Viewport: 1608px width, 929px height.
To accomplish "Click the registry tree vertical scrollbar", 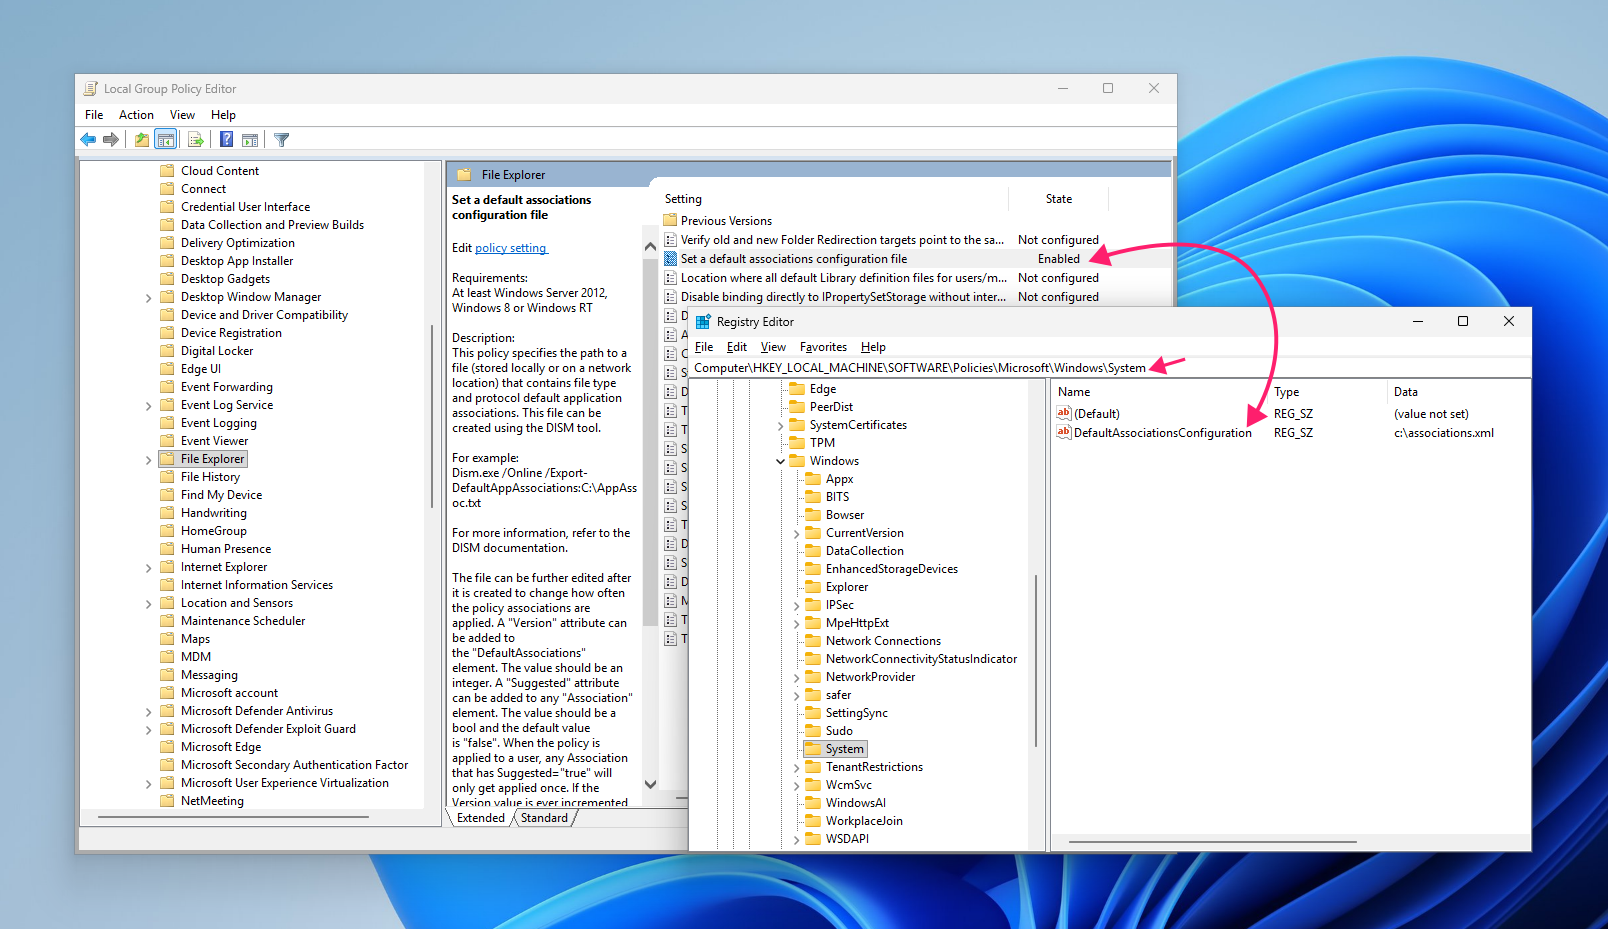I will click(x=1035, y=660).
